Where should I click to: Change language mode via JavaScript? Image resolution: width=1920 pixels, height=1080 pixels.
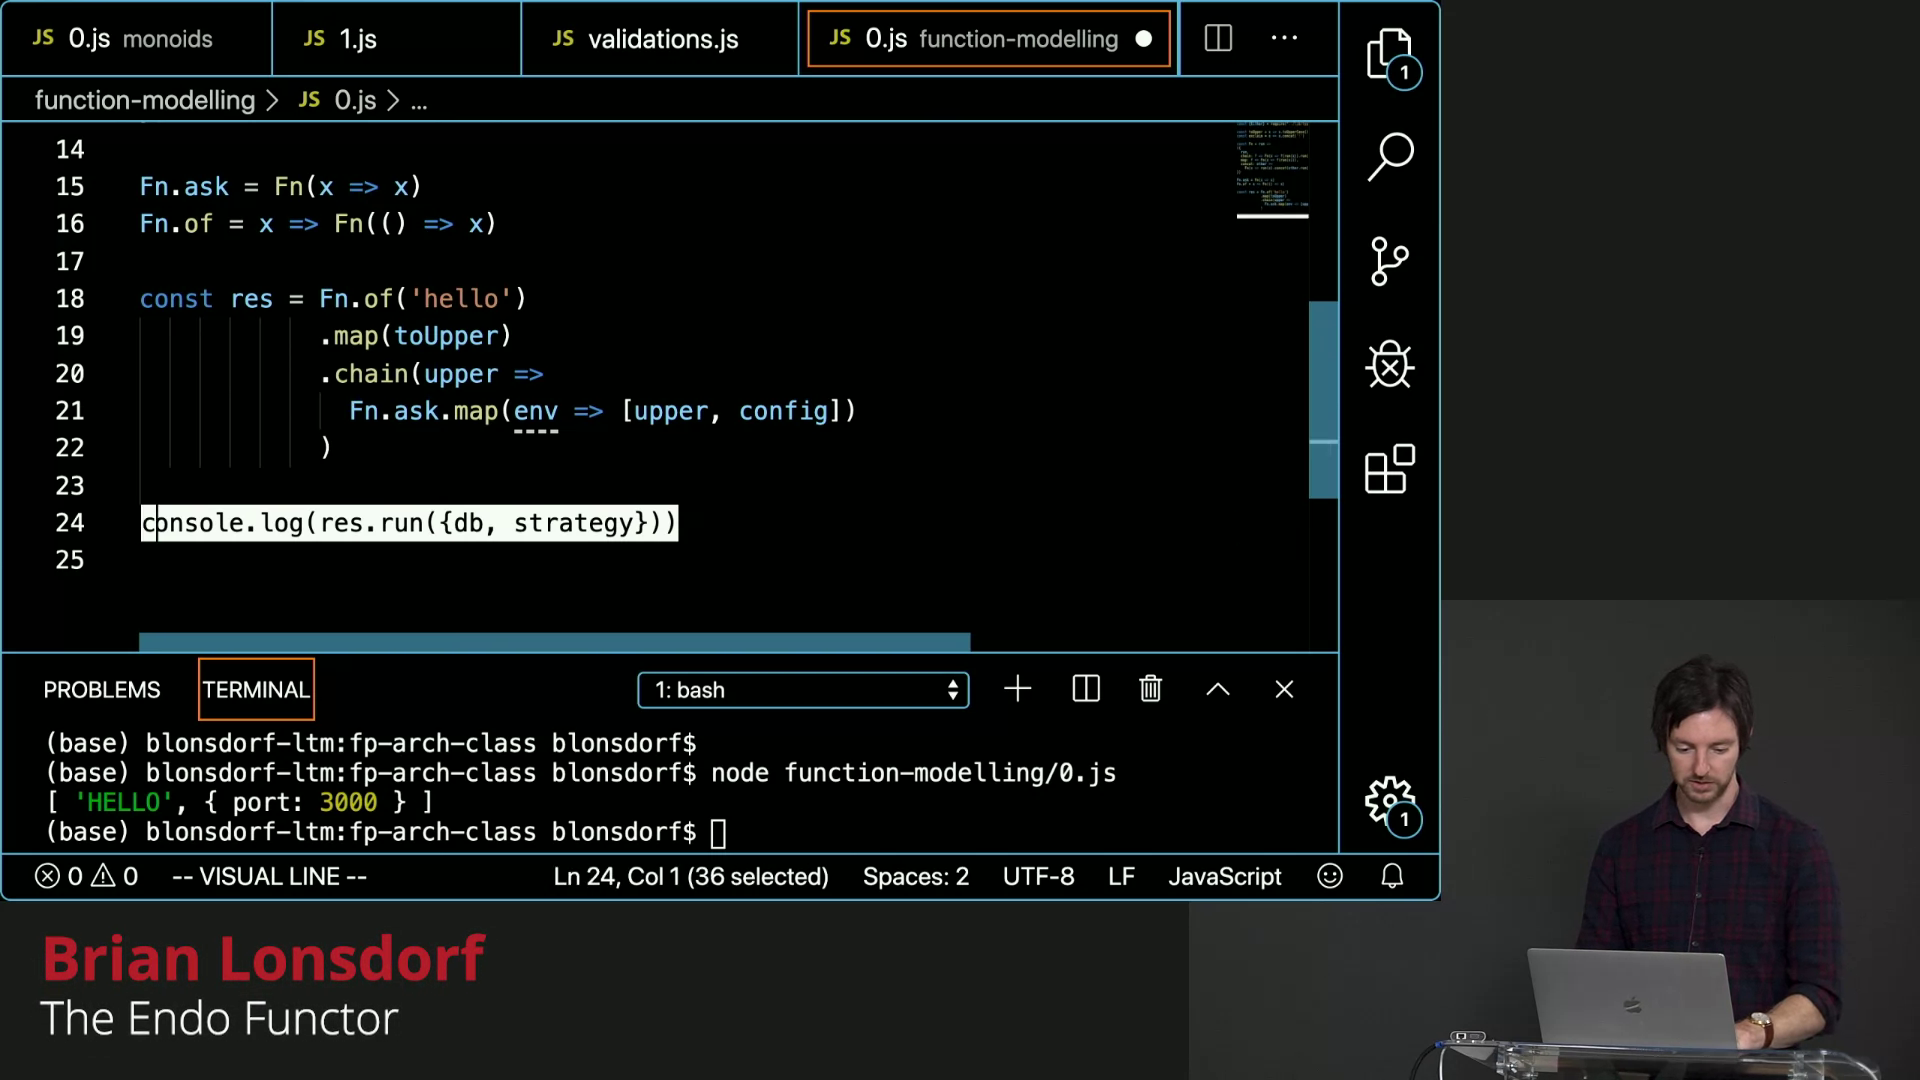point(1224,876)
